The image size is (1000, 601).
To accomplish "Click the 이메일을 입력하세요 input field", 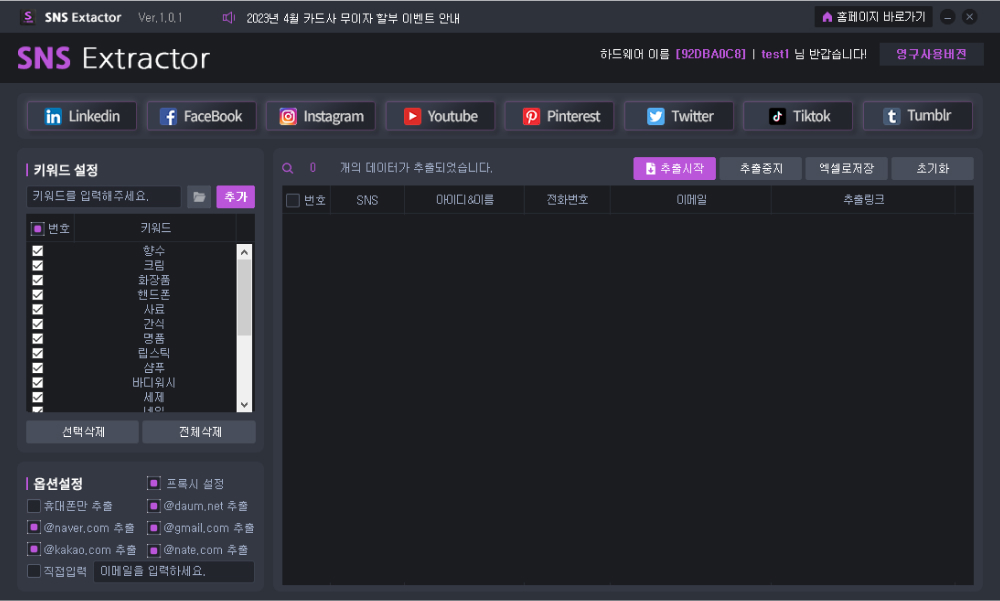I will coord(173,571).
